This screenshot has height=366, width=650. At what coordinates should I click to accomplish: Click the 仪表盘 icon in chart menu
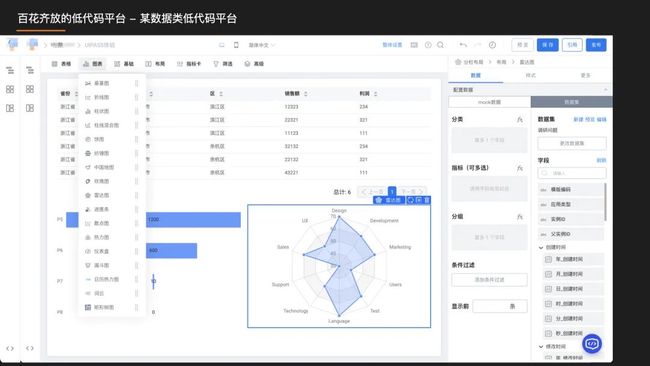88,251
